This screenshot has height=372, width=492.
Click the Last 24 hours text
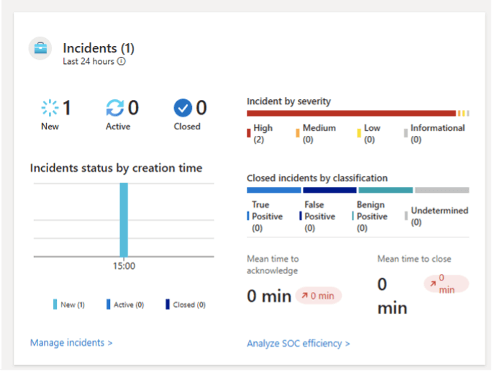[x=88, y=61]
